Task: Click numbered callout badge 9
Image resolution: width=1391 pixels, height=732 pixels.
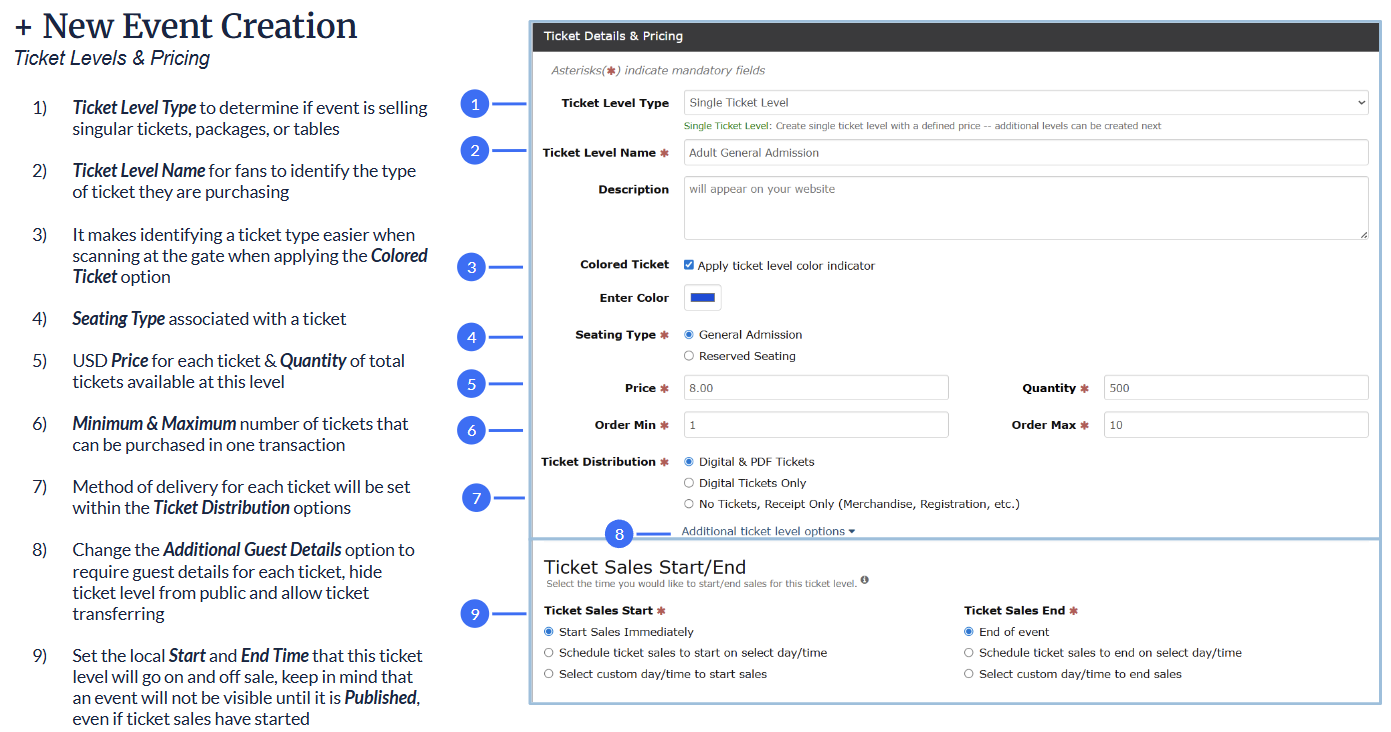Action: coord(475,613)
